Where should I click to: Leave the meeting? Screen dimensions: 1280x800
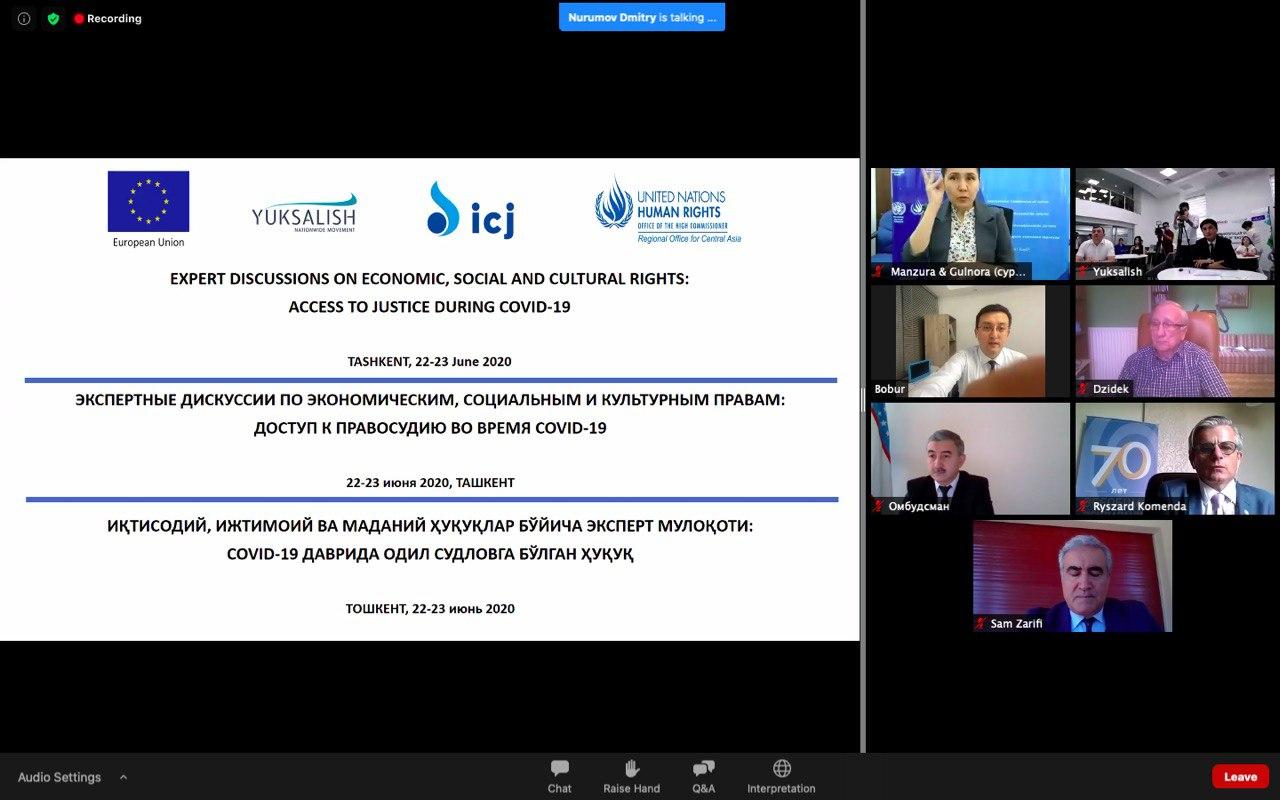tap(1240, 777)
